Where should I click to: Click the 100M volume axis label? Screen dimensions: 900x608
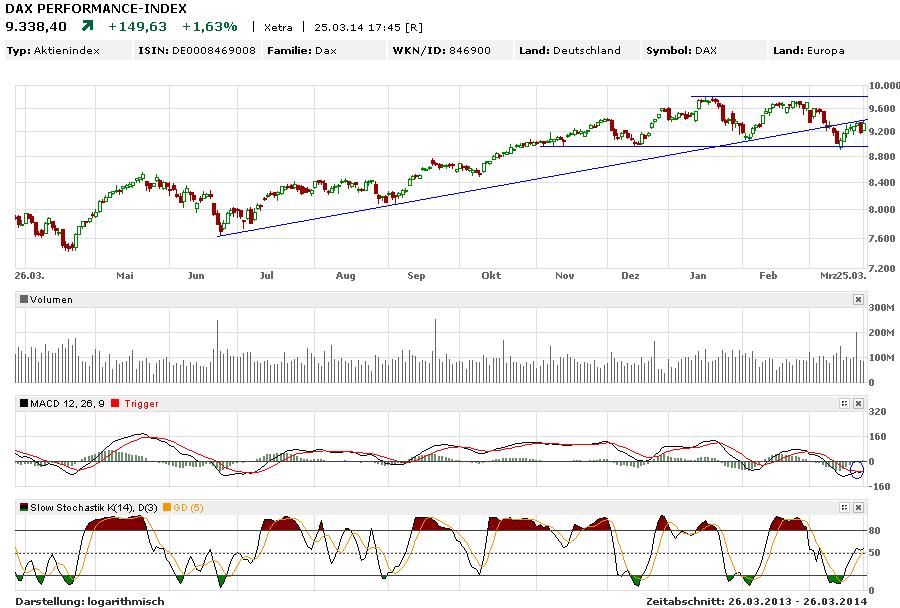882,357
